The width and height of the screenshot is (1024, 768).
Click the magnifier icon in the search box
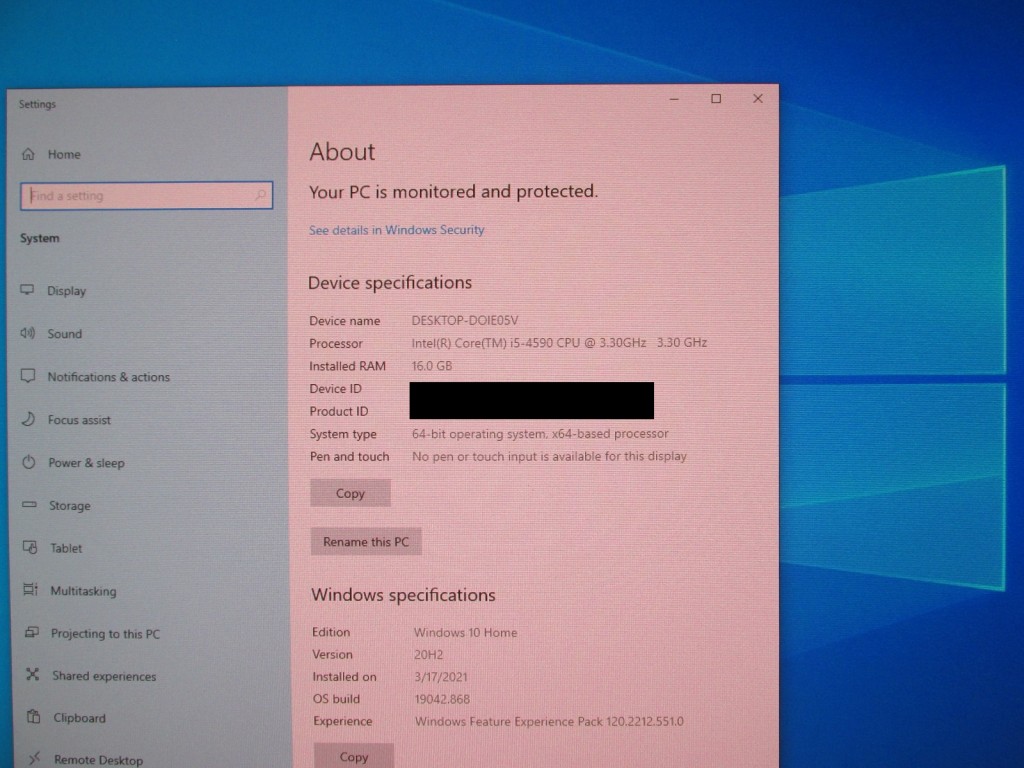(x=260, y=195)
